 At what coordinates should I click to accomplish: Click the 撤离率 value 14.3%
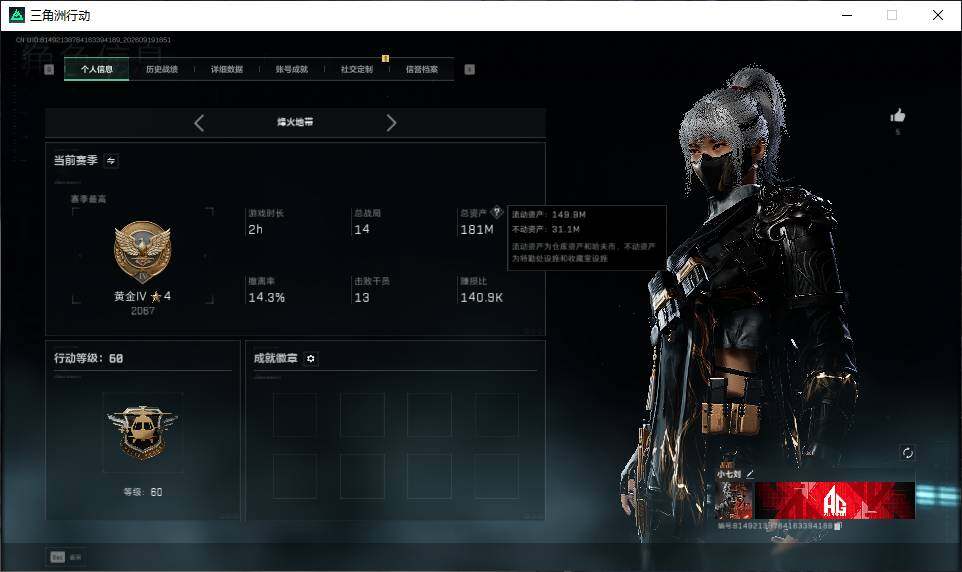(266, 298)
